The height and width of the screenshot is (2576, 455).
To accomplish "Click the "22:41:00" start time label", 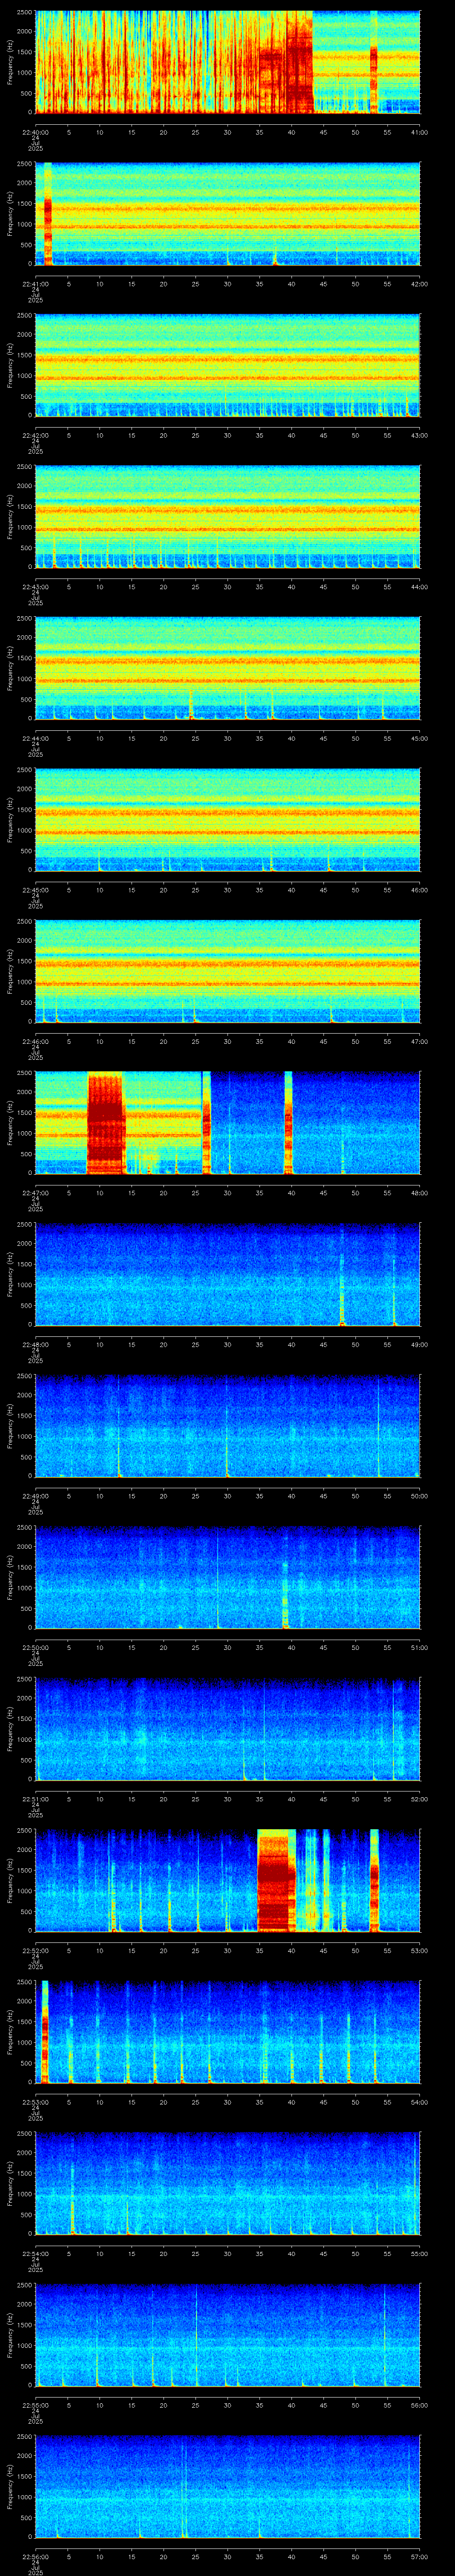I will pos(35,284).
